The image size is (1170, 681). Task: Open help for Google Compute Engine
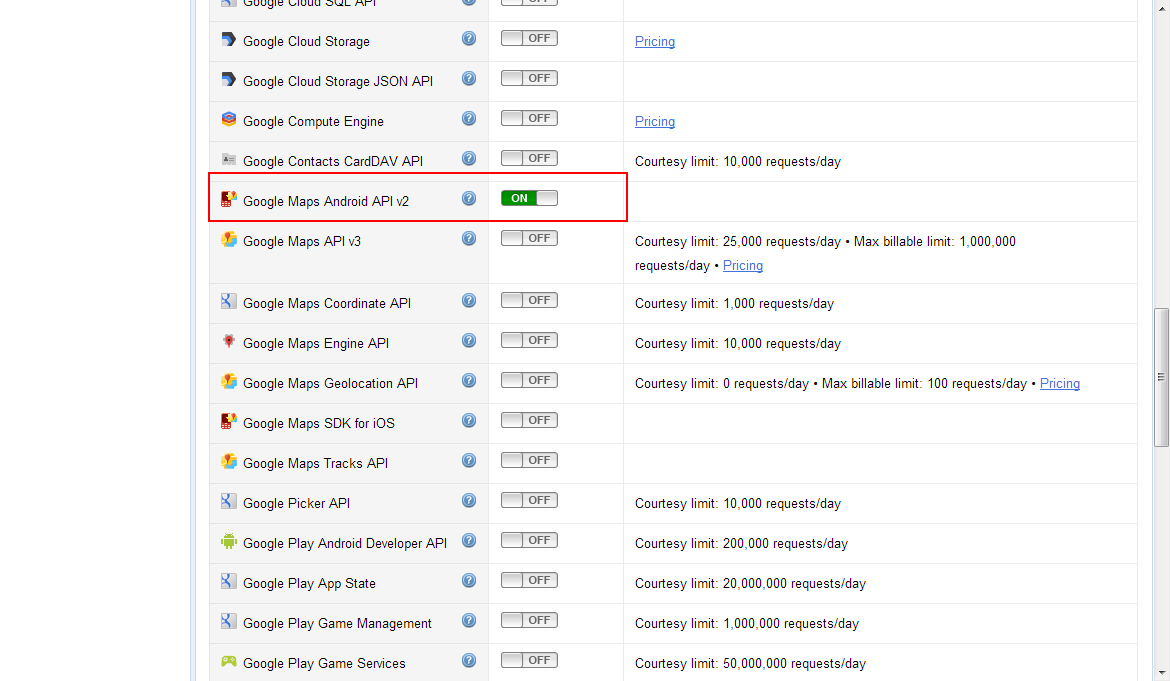[x=469, y=119]
